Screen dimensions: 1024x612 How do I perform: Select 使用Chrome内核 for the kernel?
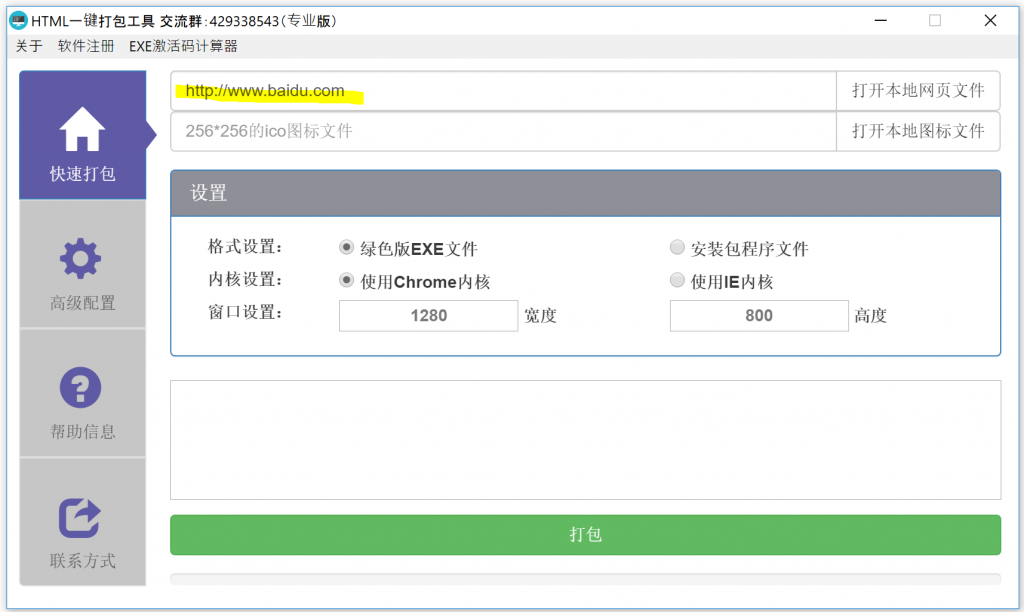click(346, 280)
